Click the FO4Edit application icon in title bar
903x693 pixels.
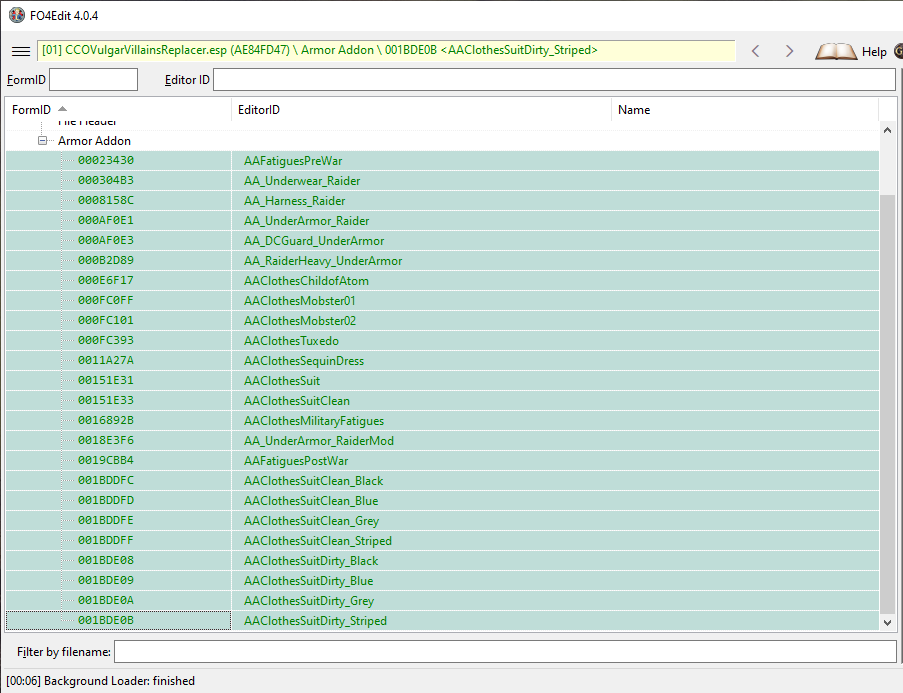point(17,16)
